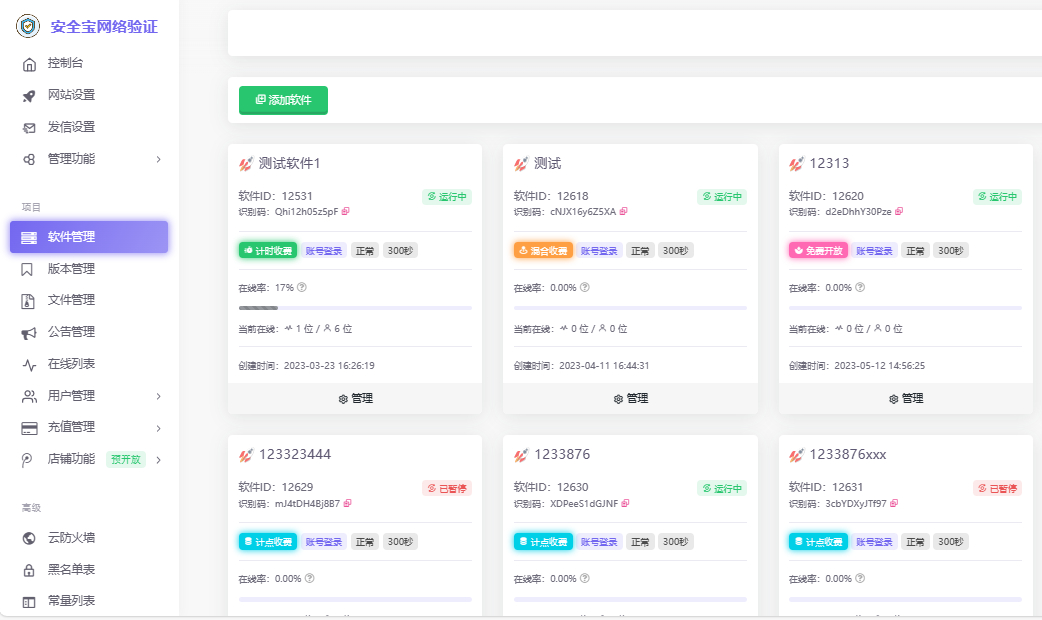
Task: Click the 公告管理 megaphone icon
Action: click(x=30, y=332)
